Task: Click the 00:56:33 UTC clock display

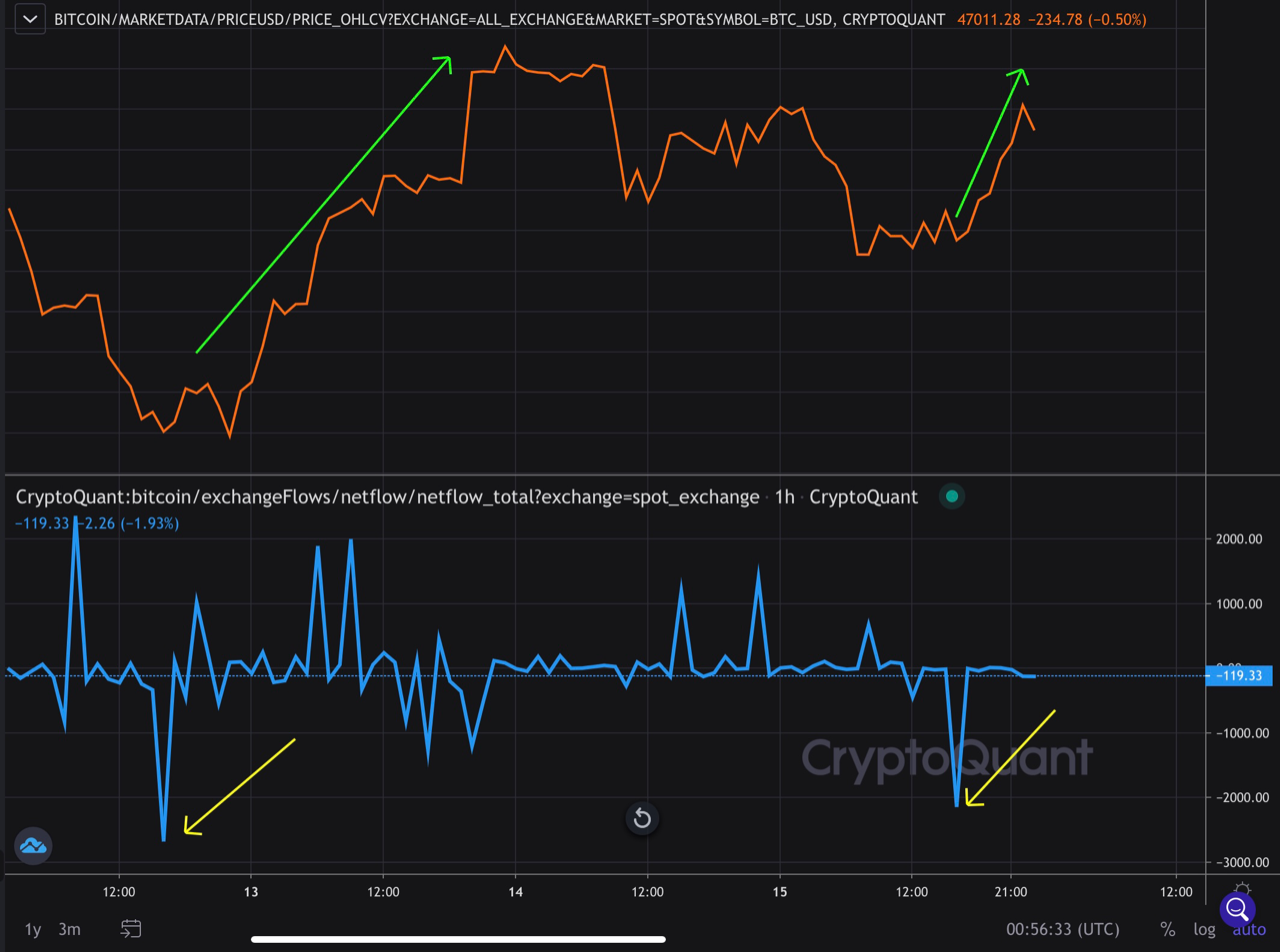Action: [x=1061, y=929]
